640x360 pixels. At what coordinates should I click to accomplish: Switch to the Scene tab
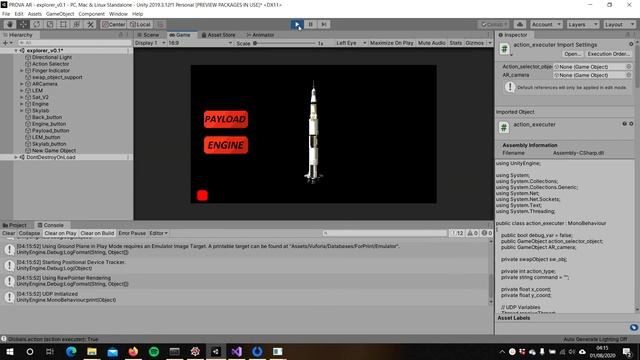(x=148, y=35)
